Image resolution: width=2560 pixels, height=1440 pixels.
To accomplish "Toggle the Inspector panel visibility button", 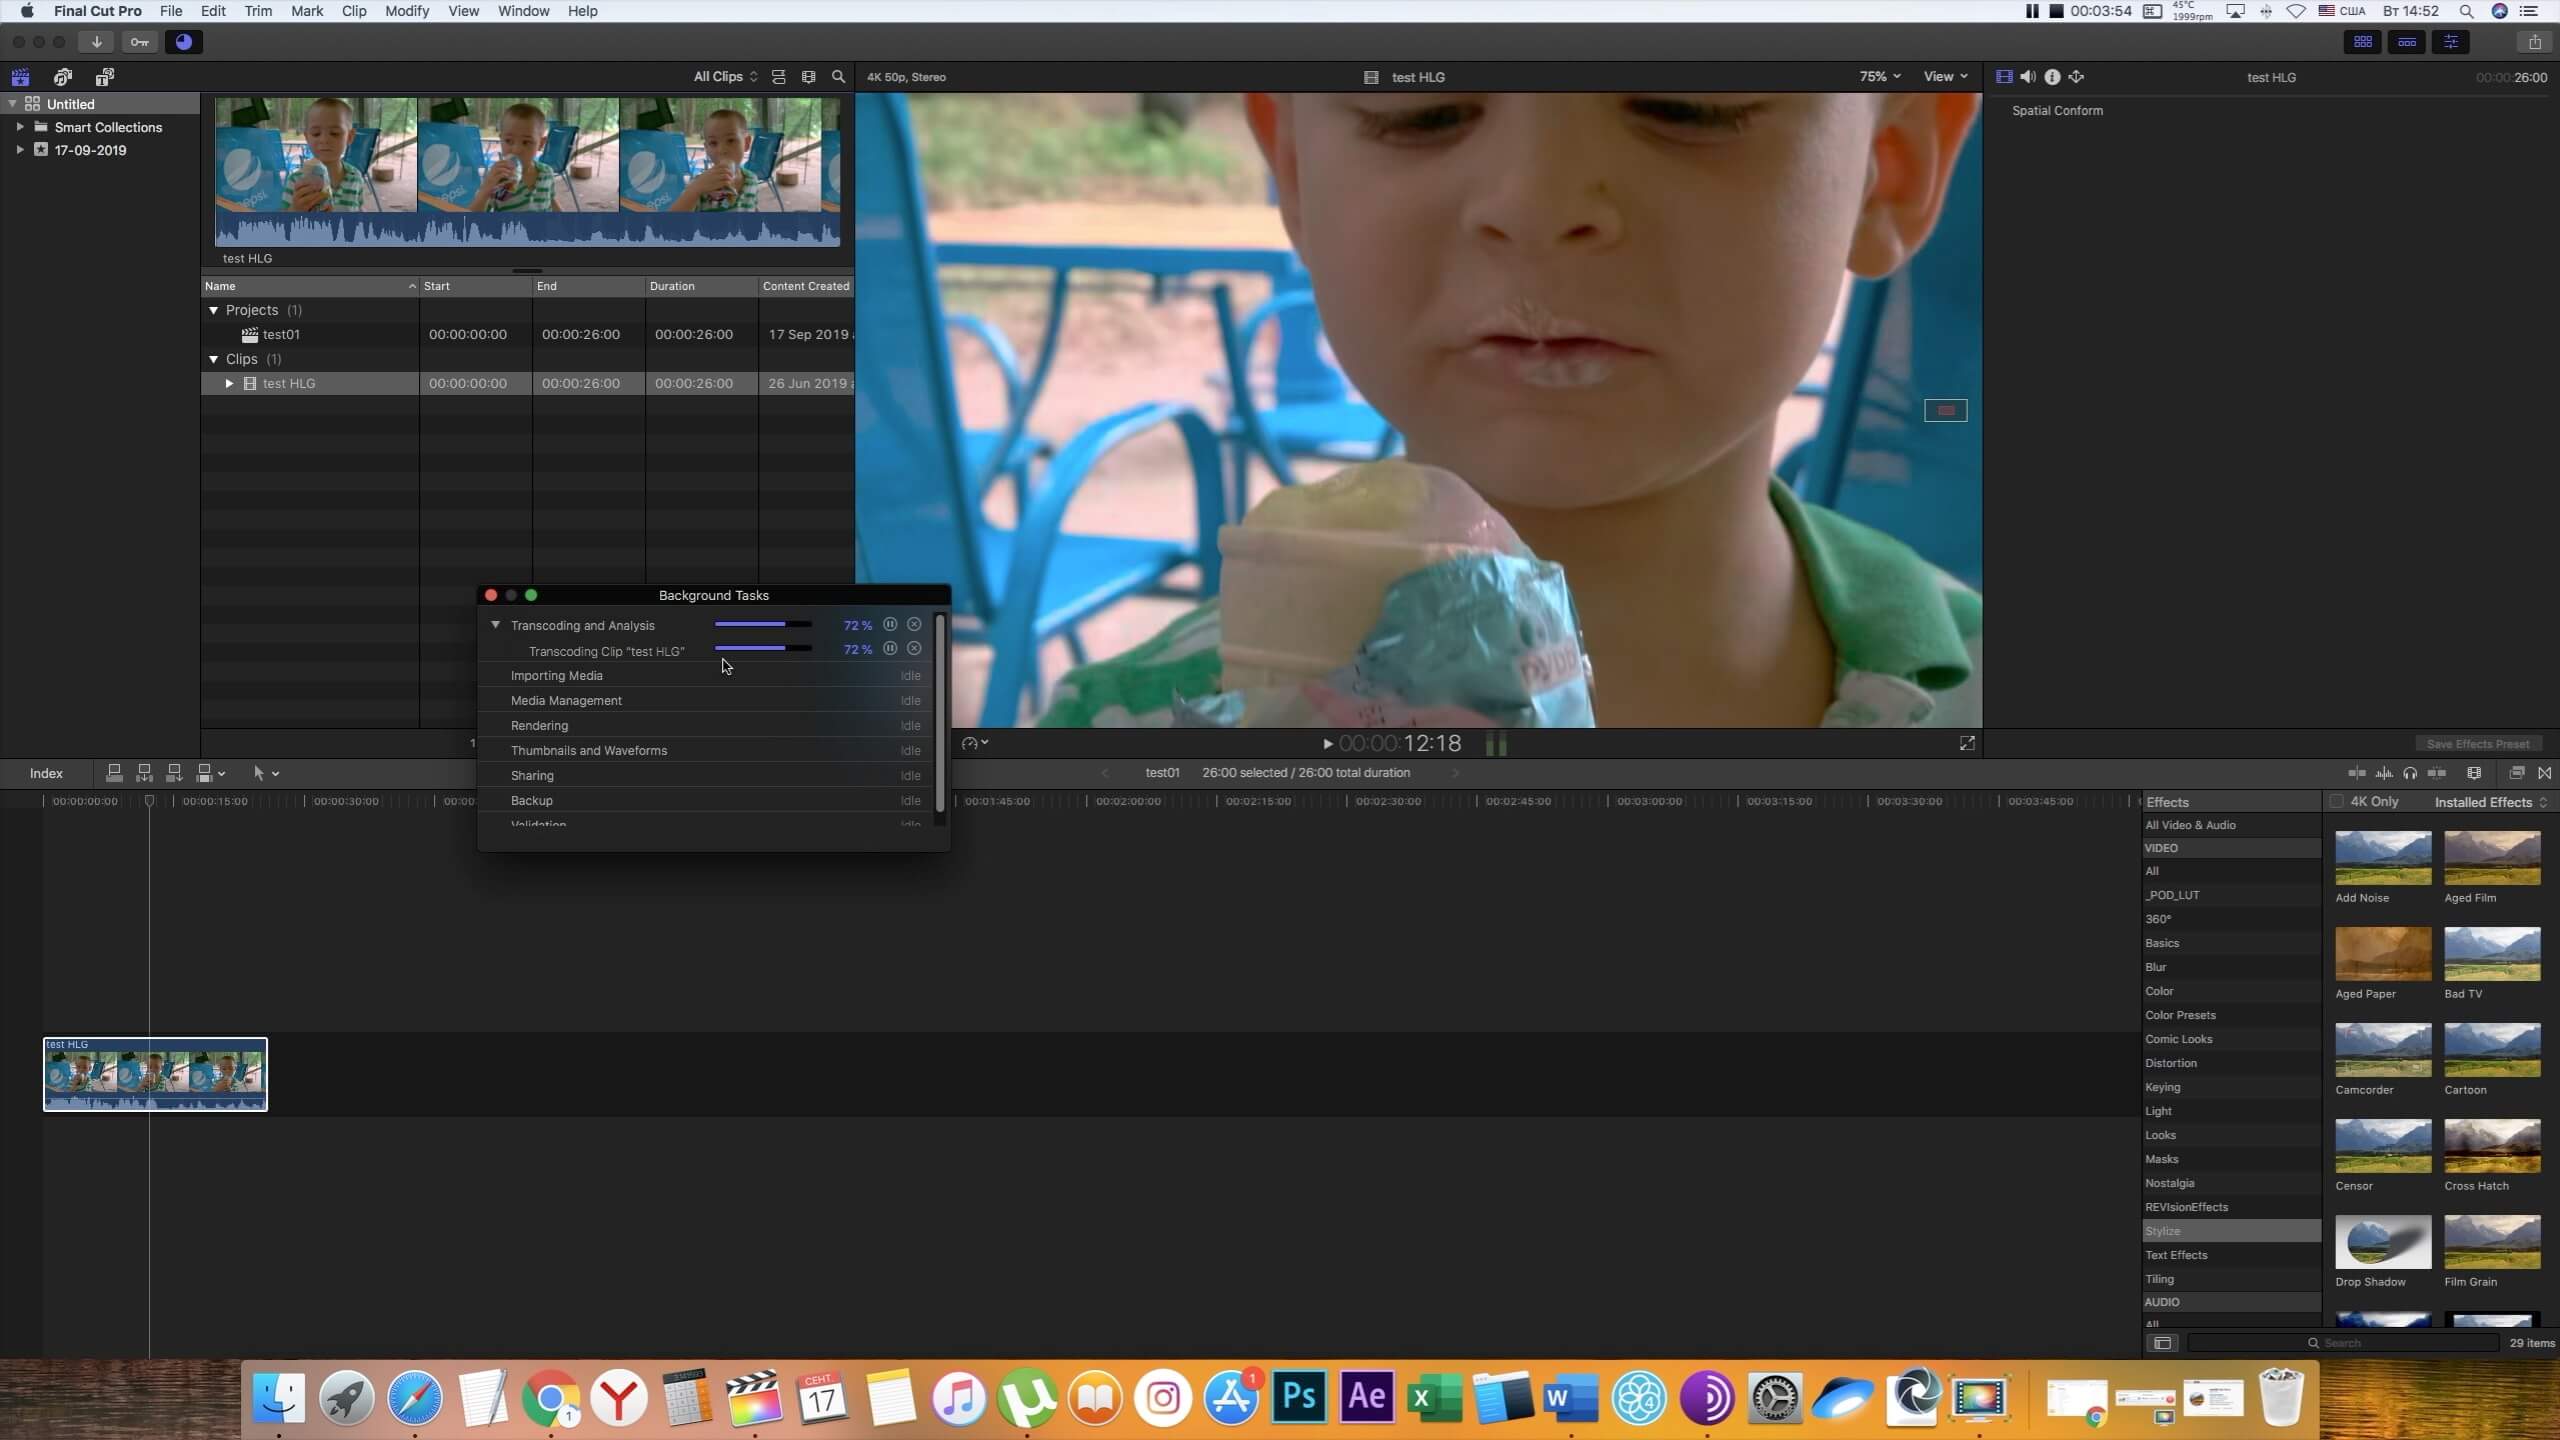I will 2451,42.
